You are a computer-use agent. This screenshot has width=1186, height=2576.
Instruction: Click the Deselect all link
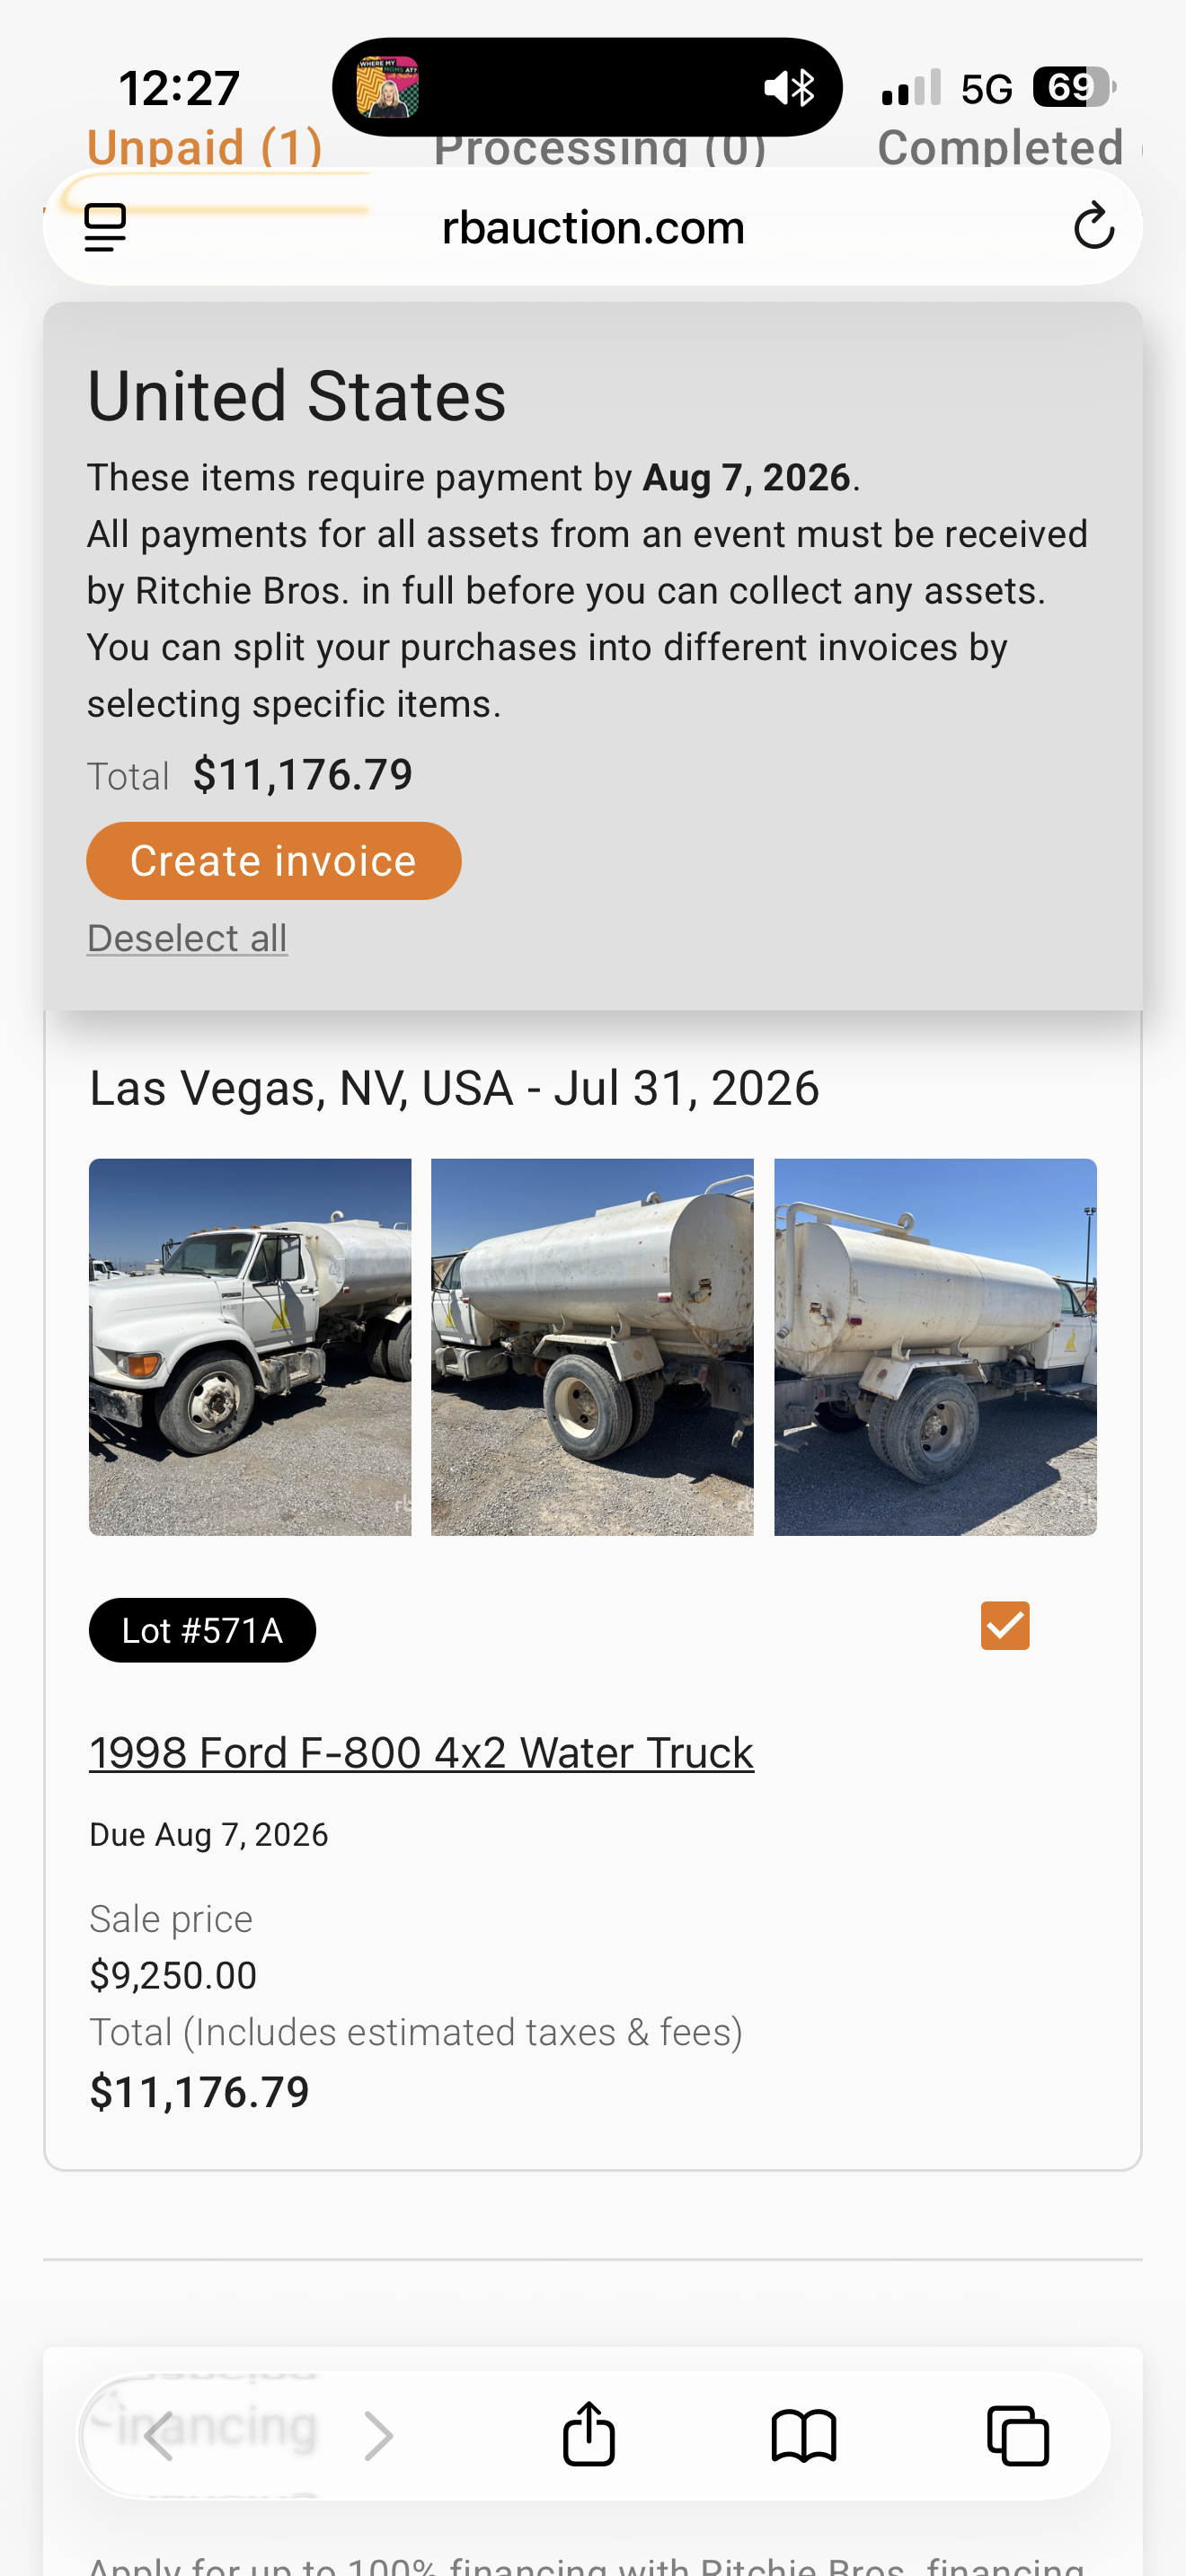coord(187,938)
